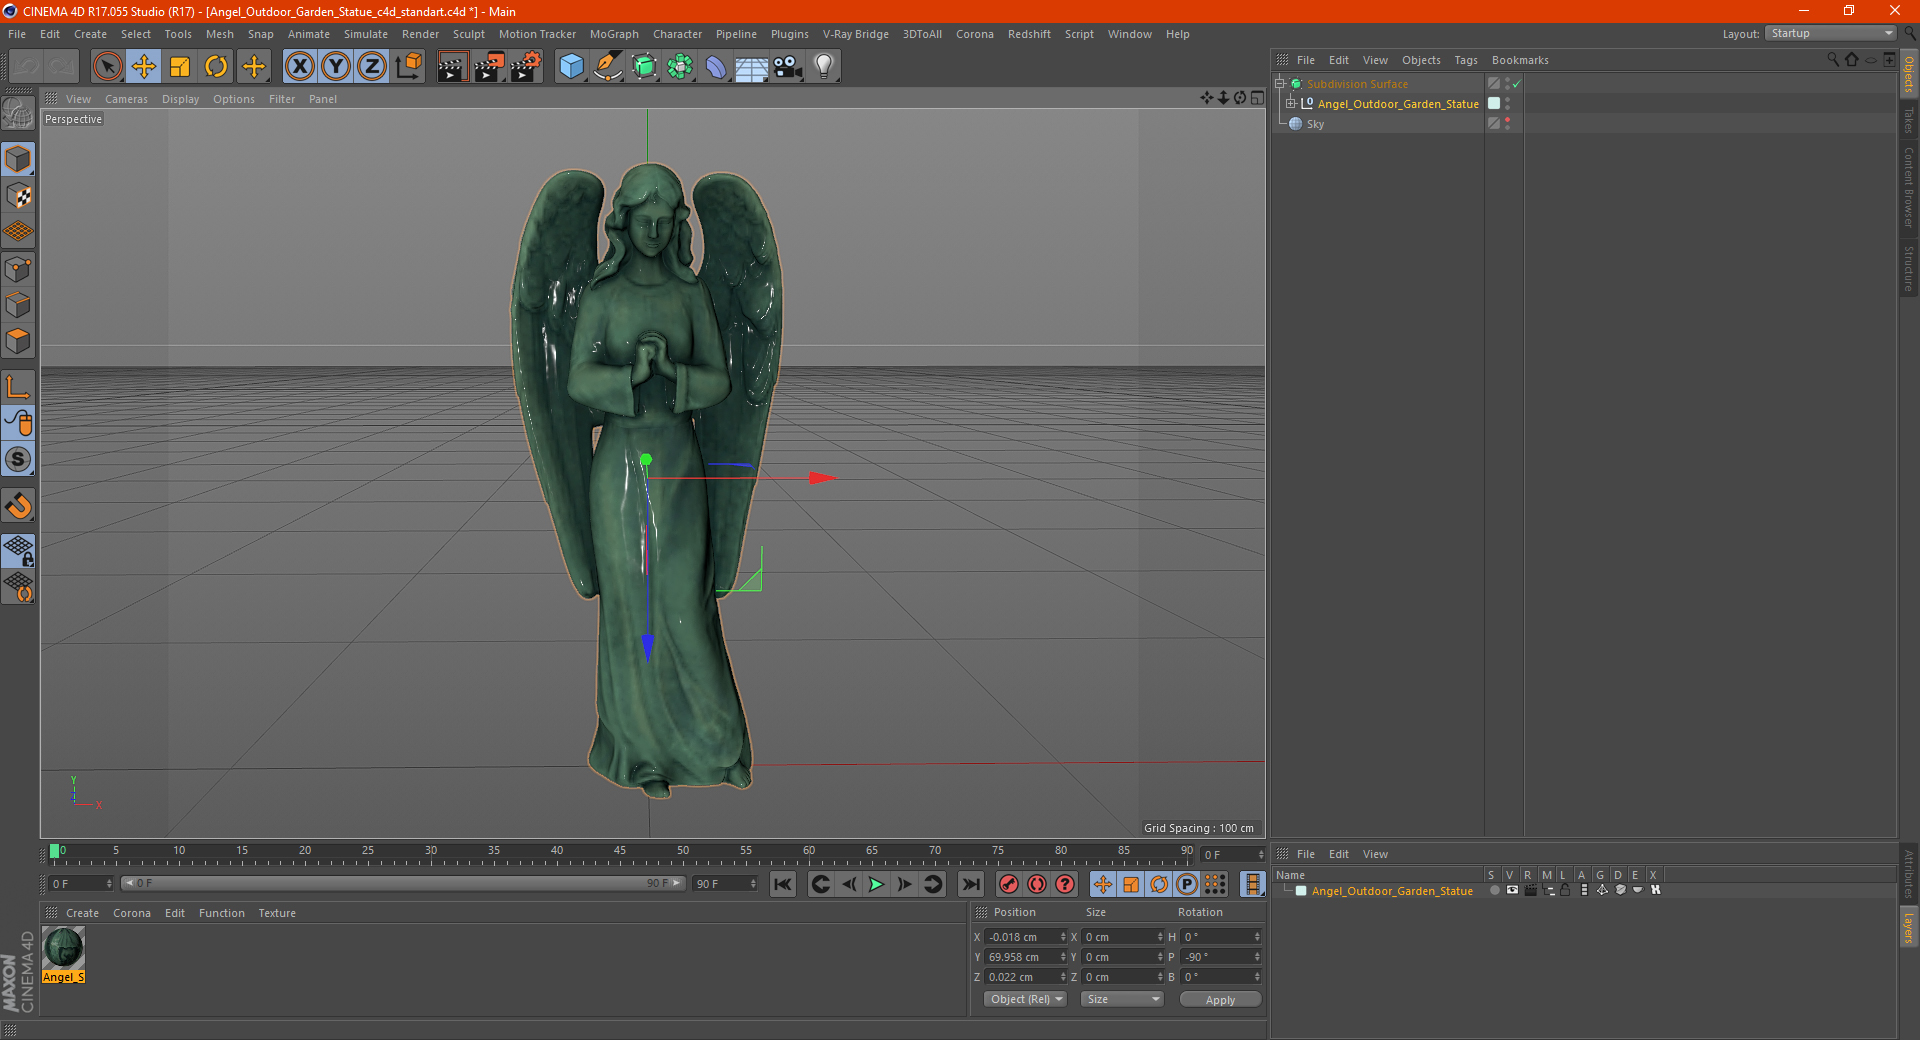Step the Rotation P value spinner
The image size is (1920, 1040).
[1257, 957]
